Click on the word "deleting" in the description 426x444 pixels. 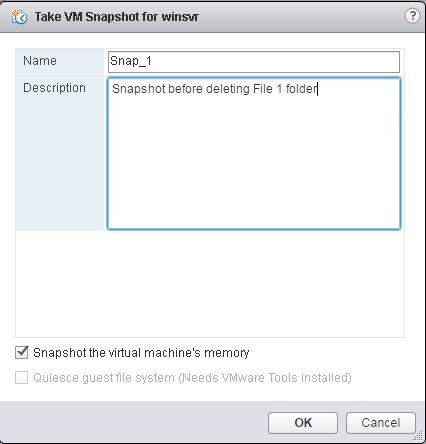pyautogui.click(x=228, y=89)
